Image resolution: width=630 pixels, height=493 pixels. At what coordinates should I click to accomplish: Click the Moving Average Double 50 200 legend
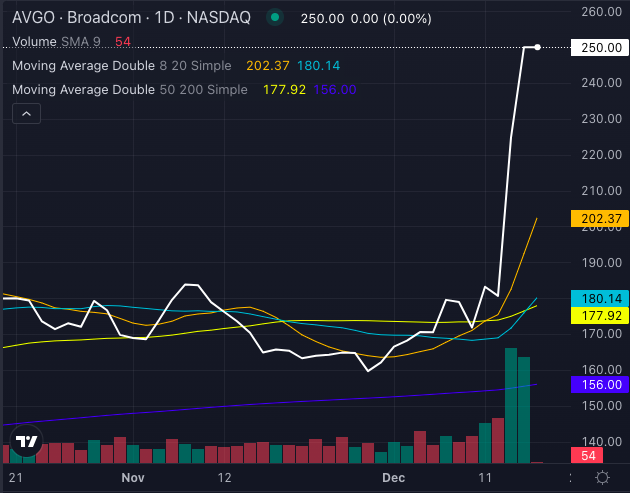[130, 90]
